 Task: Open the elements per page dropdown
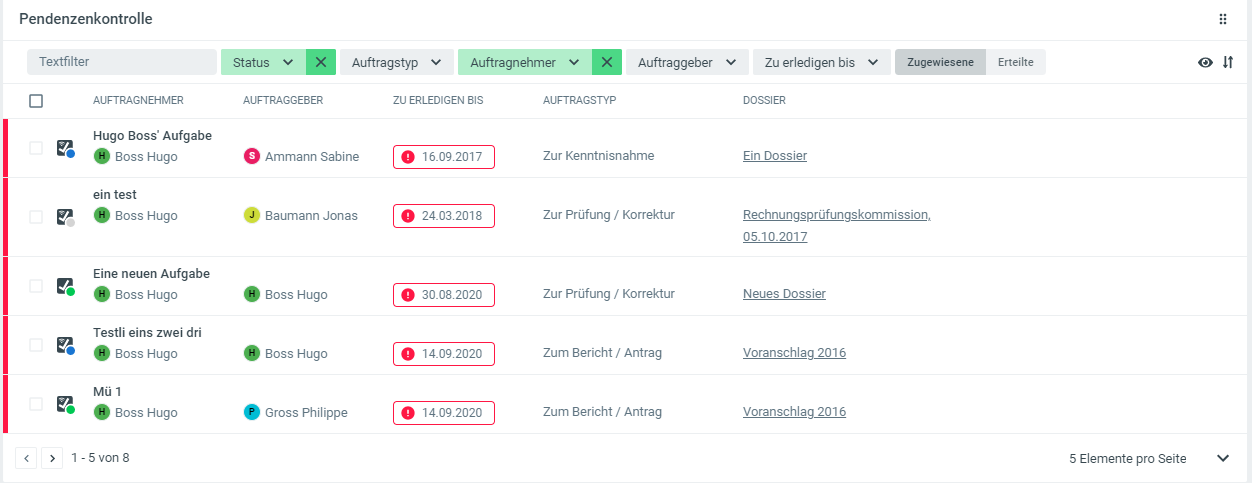1222,458
